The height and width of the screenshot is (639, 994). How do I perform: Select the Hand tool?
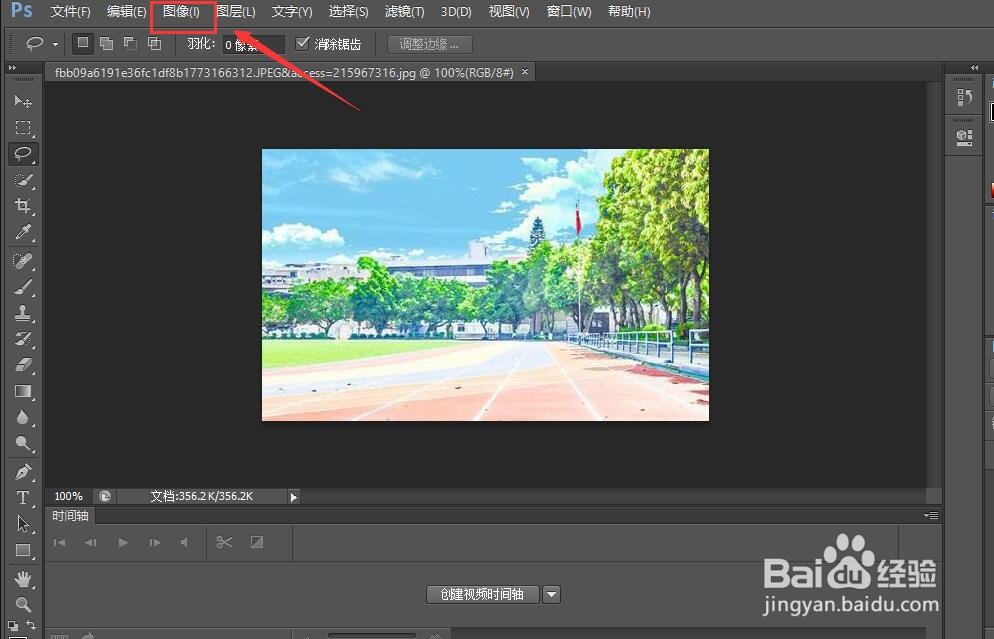click(x=23, y=578)
